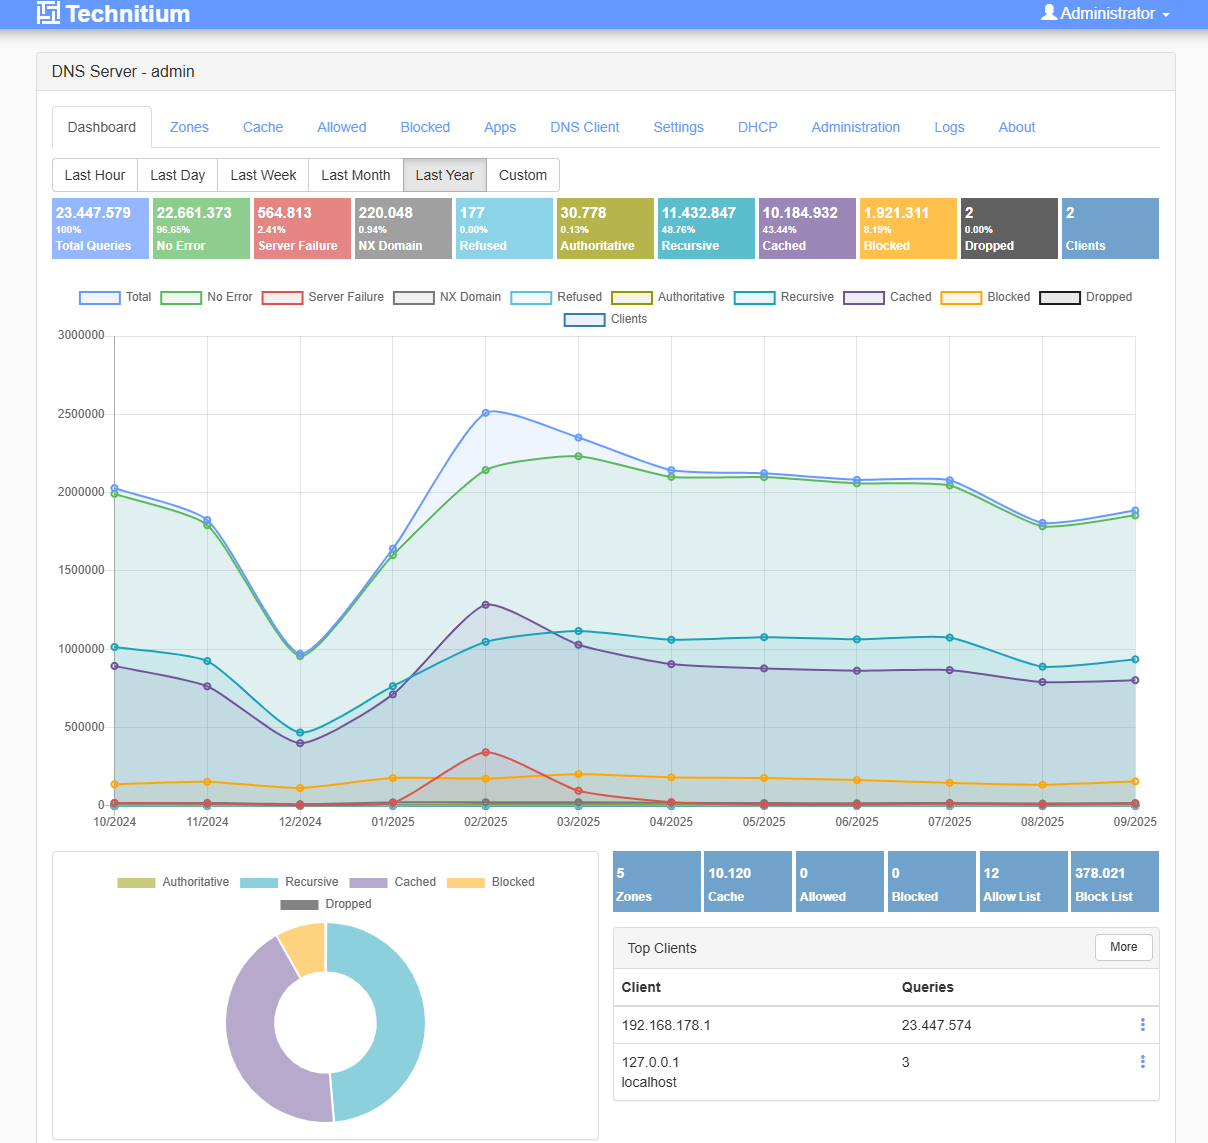Hide the Total series in line chart
The height and width of the screenshot is (1143, 1208).
pos(115,297)
